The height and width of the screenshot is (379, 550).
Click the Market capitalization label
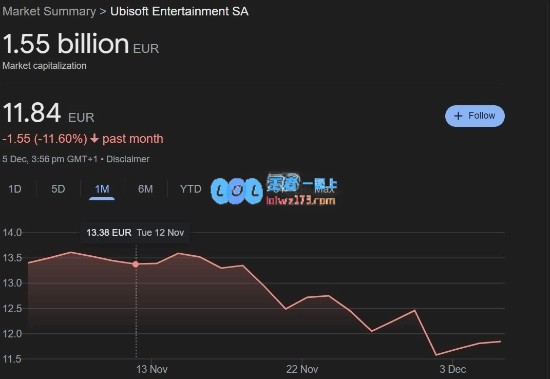pyautogui.click(x=44, y=66)
